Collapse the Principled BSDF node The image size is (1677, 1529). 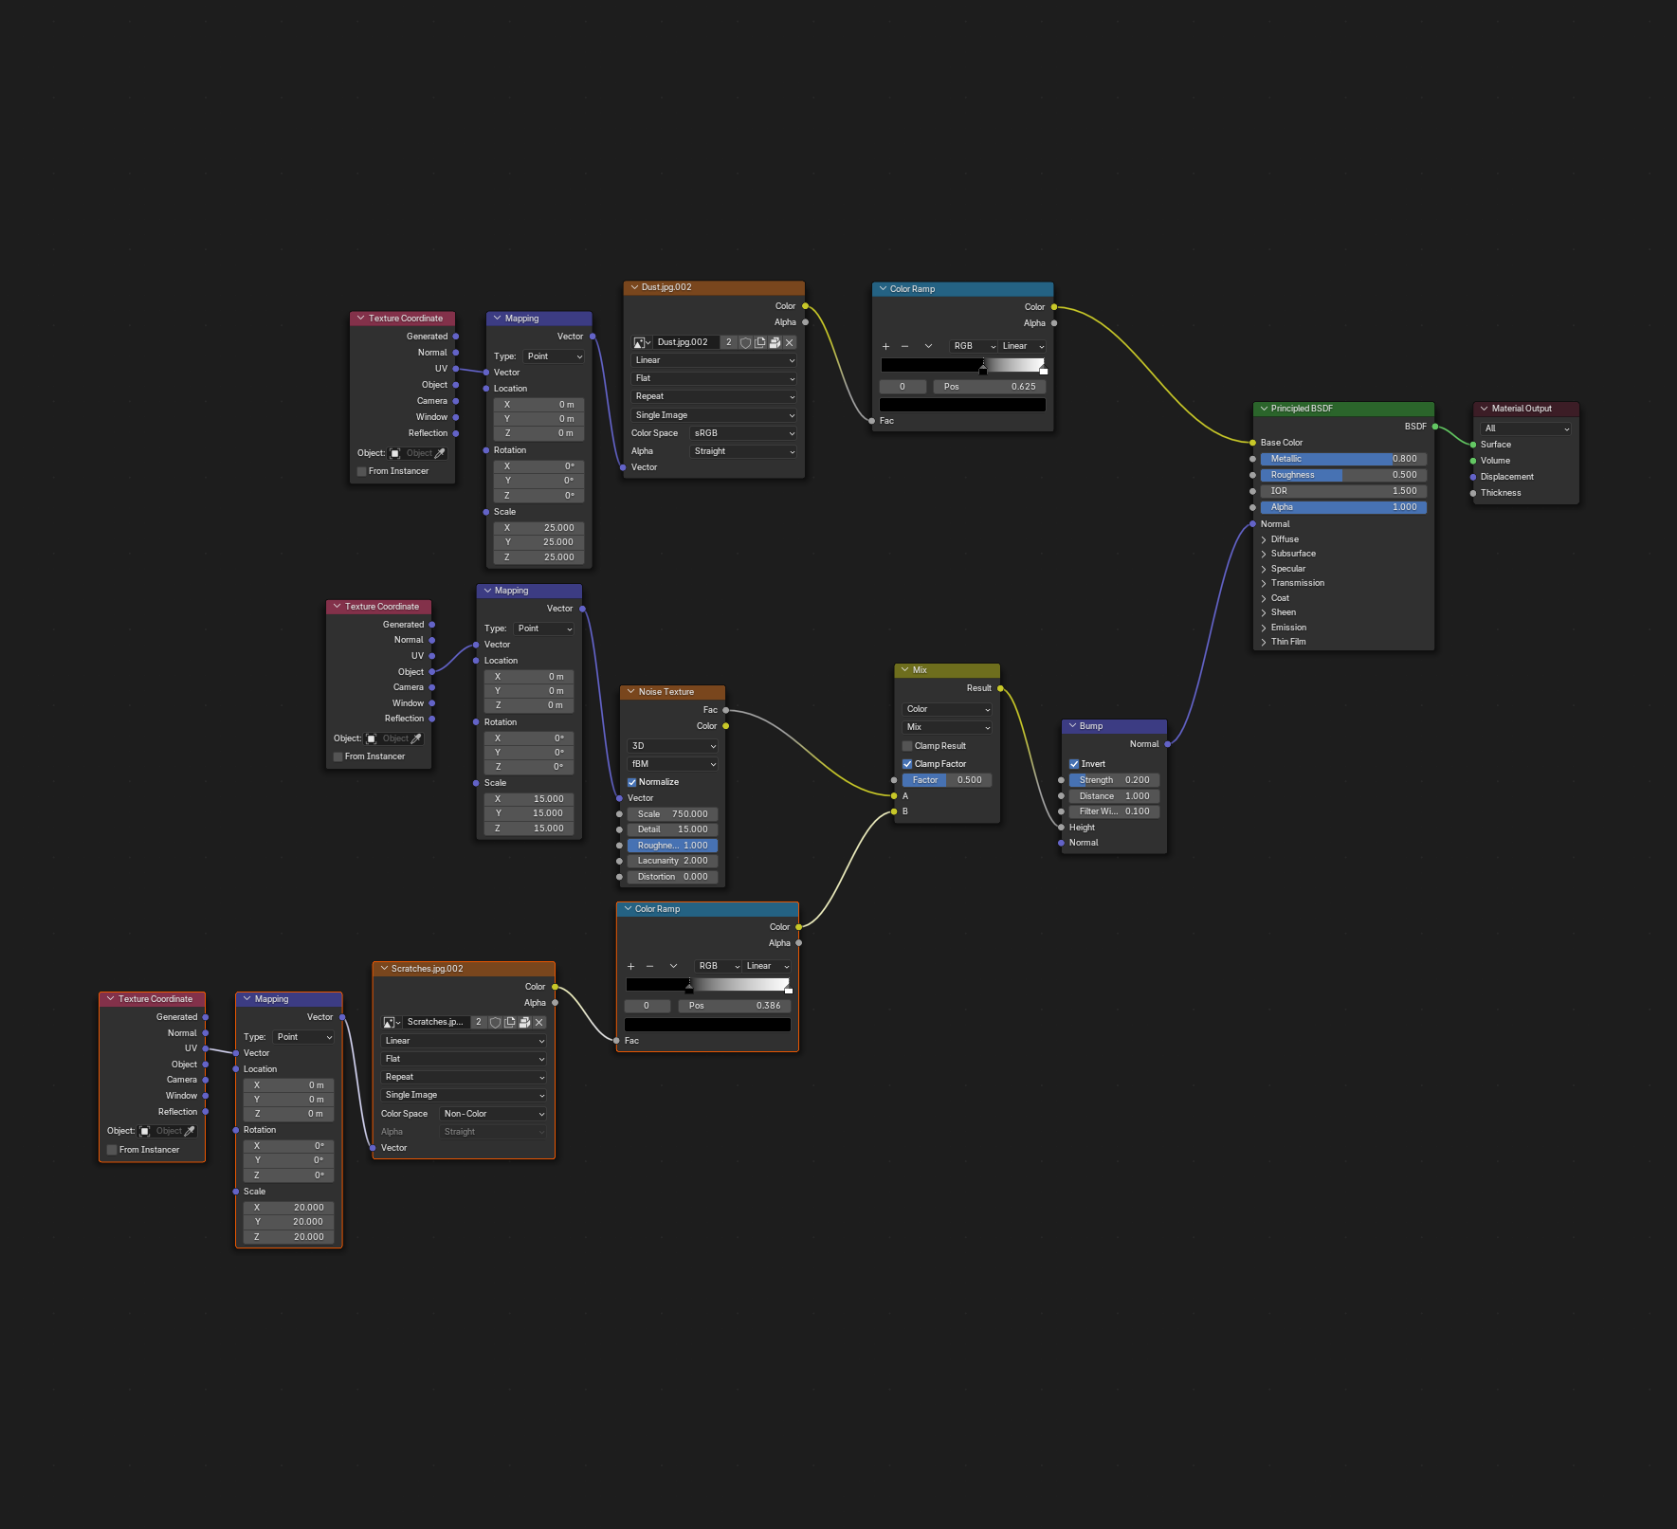pyautogui.click(x=1264, y=408)
